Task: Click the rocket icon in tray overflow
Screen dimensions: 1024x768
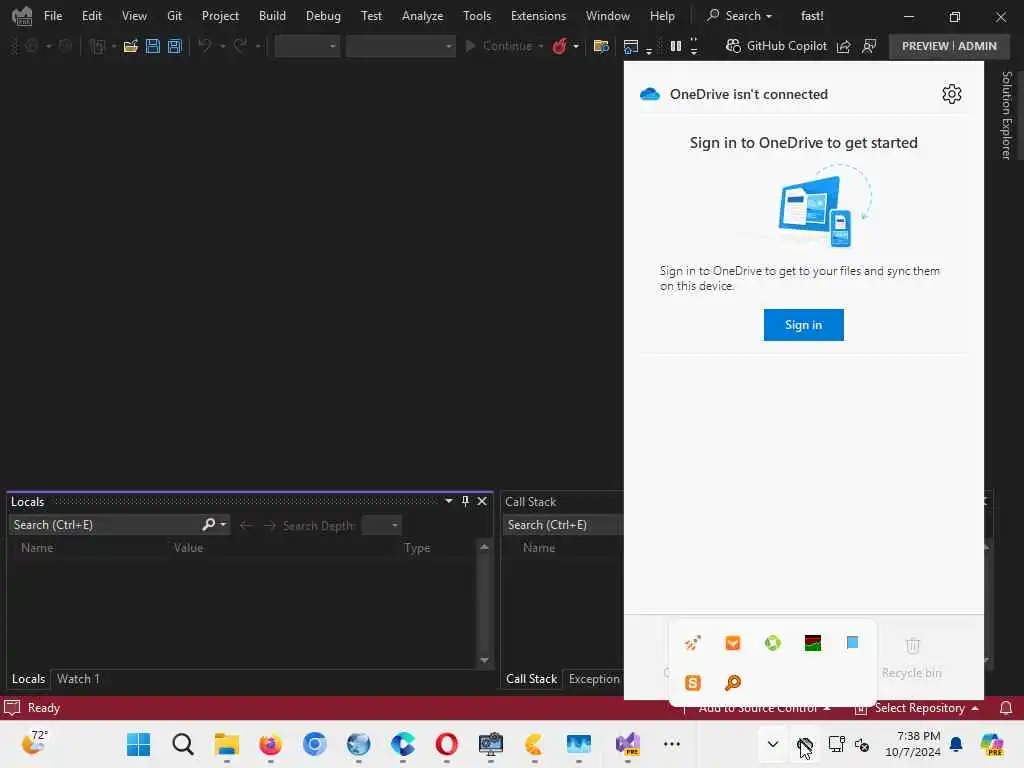Action: point(693,643)
